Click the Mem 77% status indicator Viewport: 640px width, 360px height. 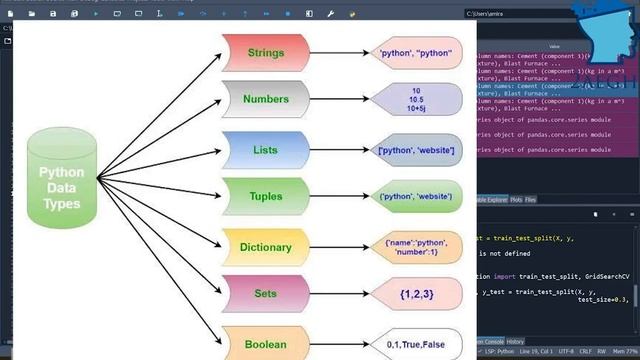(625, 351)
